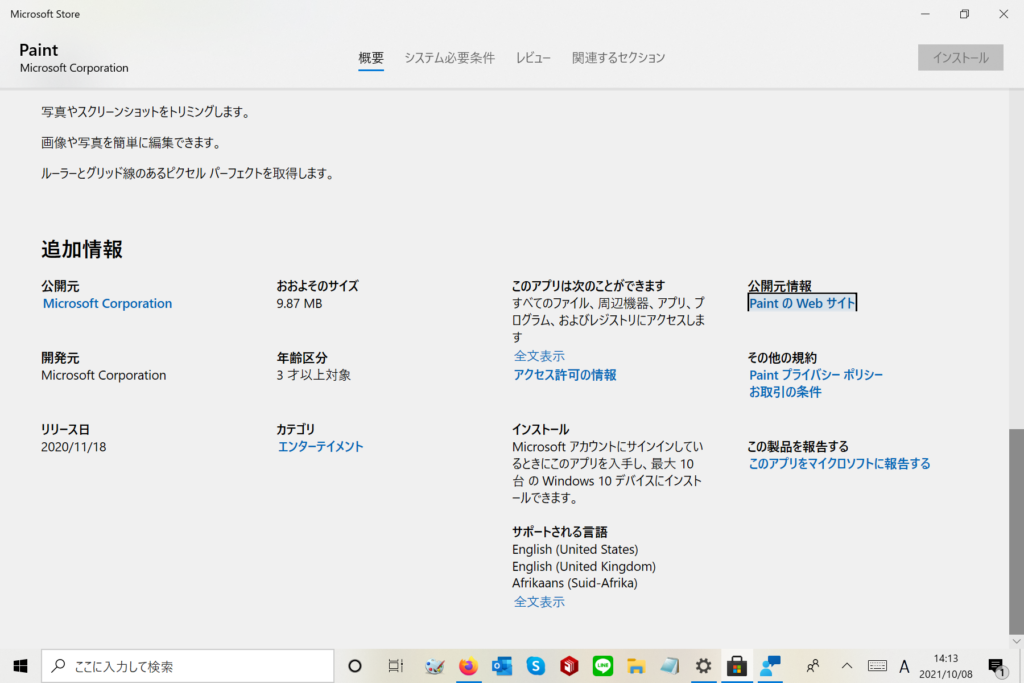Viewport: 1024px width, 683px height.
Task: Open Task View on the taskbar
Action: click(x=395, y=666)
